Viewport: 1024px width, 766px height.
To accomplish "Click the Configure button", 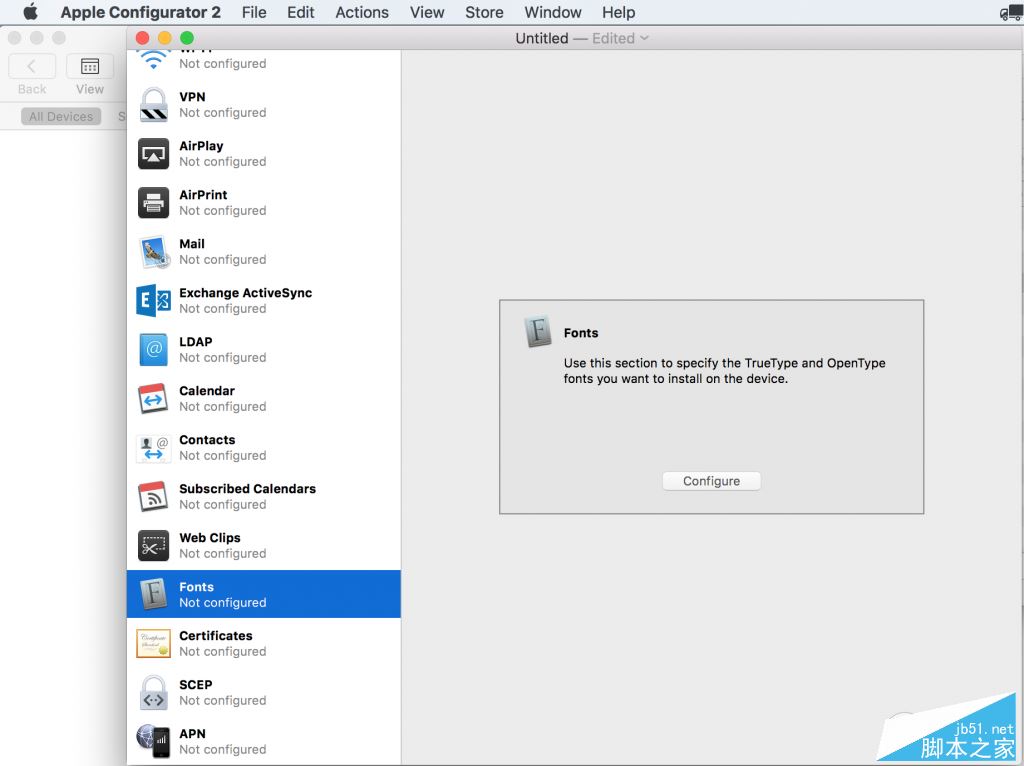I will pos(711,481).
